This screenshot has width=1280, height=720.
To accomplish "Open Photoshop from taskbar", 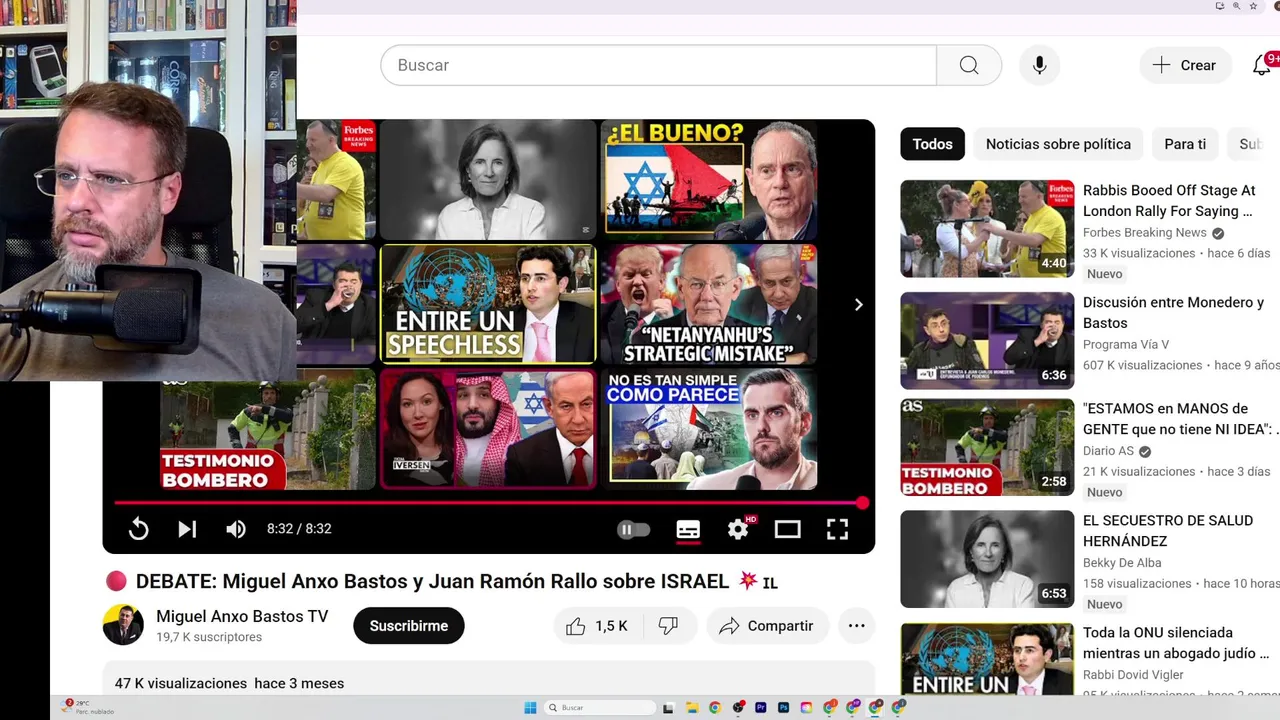I will point(783,708).
